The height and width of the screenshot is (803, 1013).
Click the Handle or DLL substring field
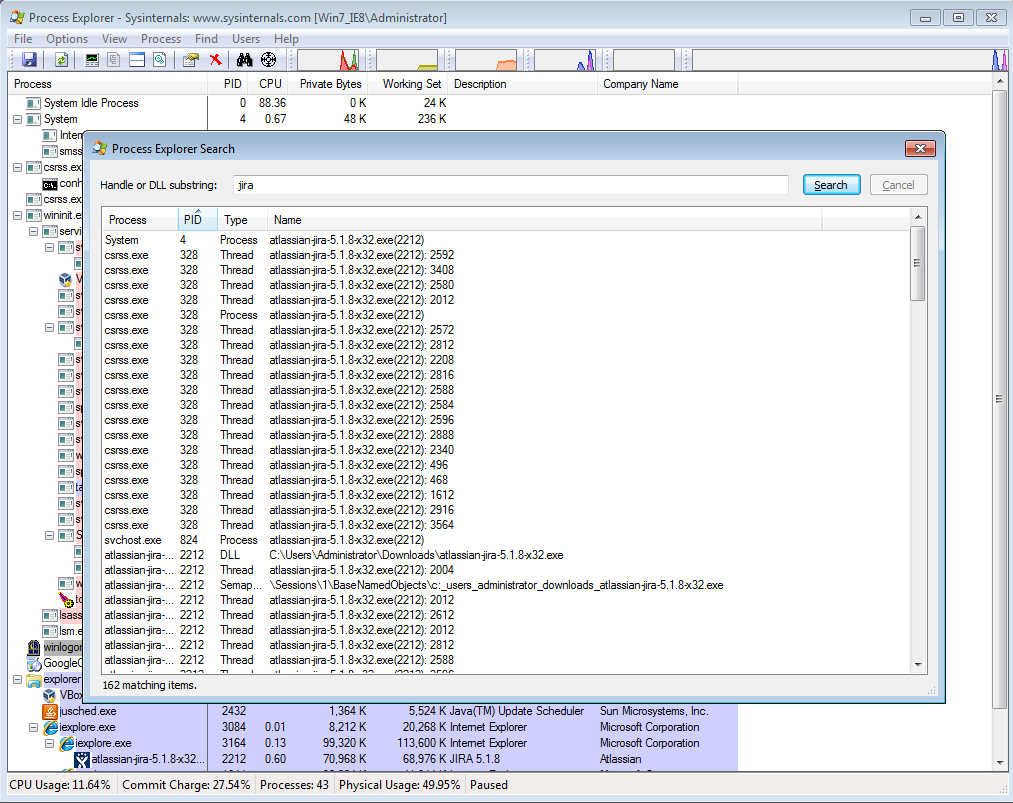(x=510, y=185)
